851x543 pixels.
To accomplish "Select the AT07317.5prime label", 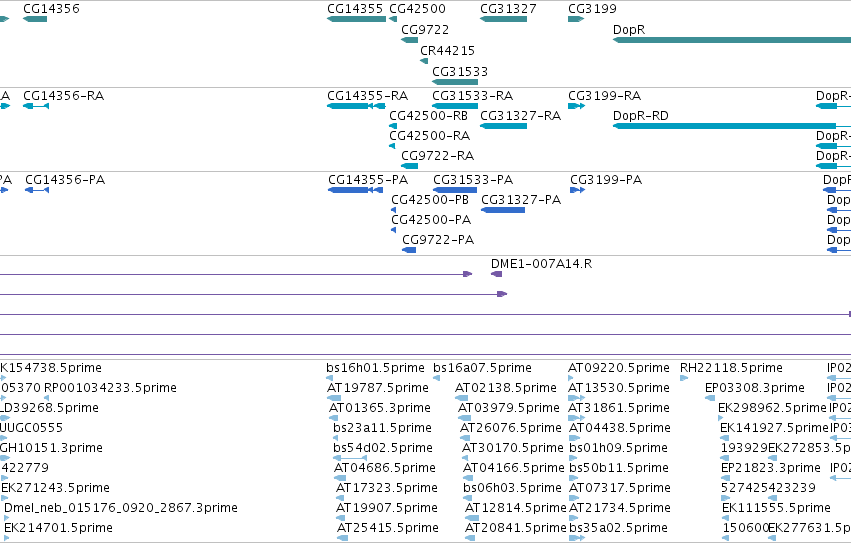I will (620, 488).
